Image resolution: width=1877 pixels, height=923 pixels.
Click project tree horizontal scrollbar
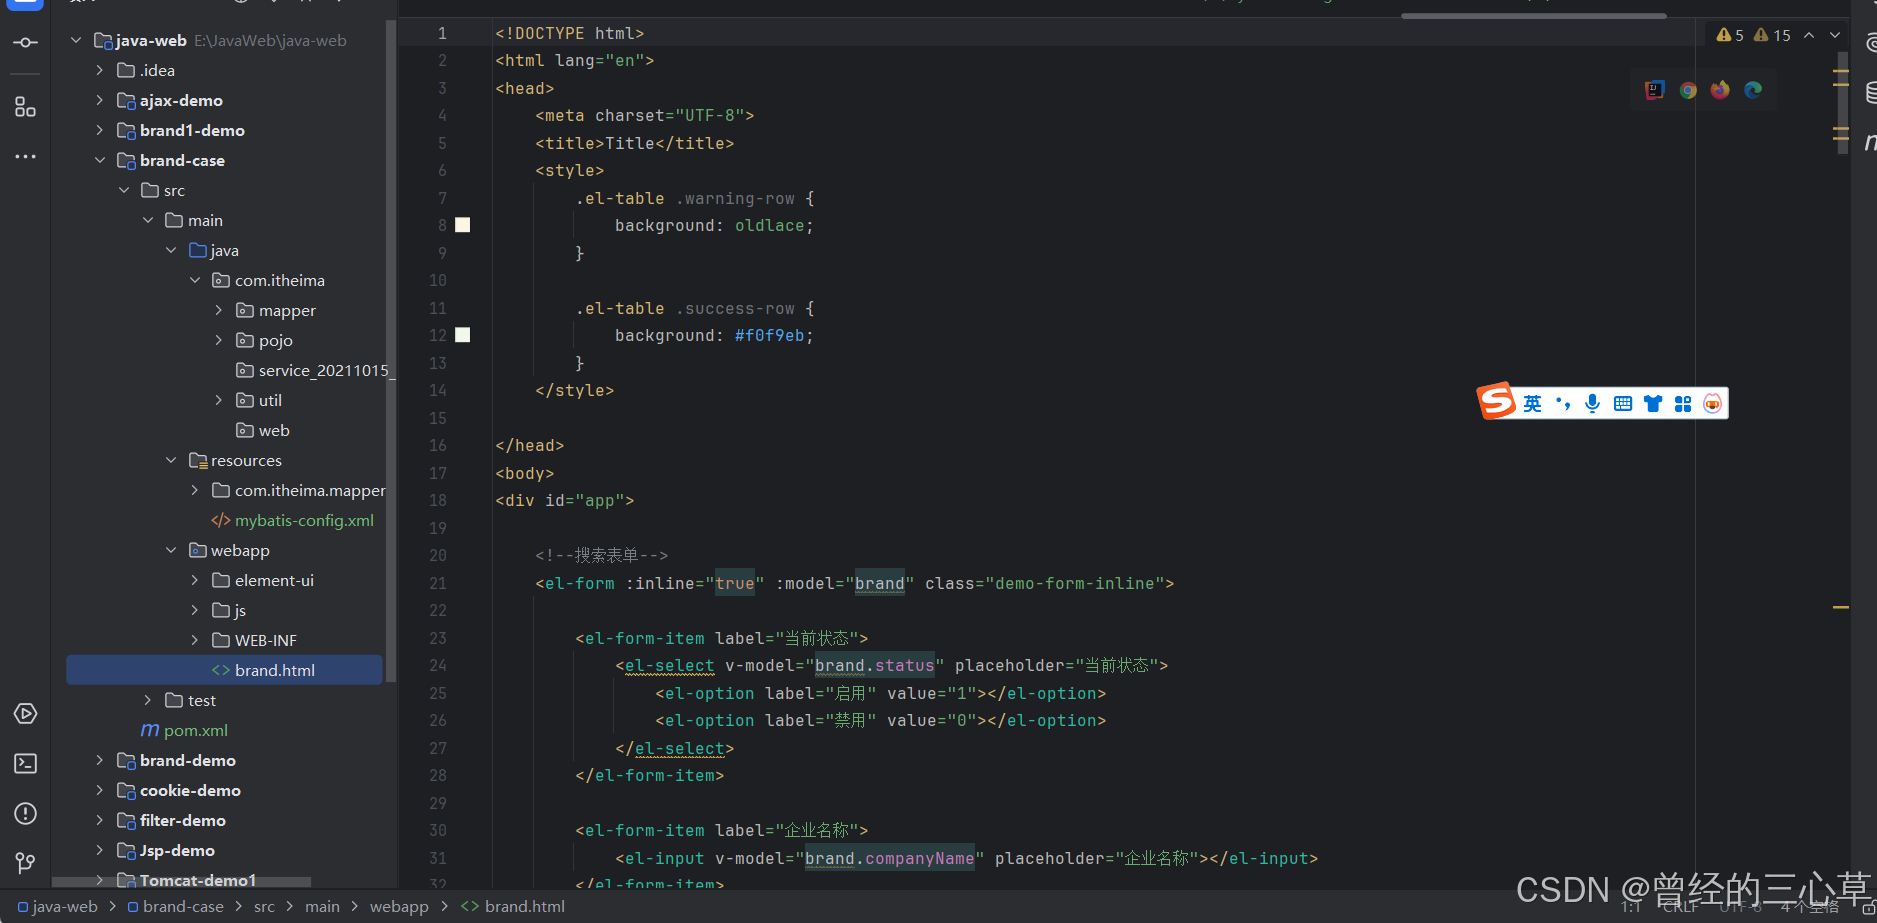click(x=181, y=882)
